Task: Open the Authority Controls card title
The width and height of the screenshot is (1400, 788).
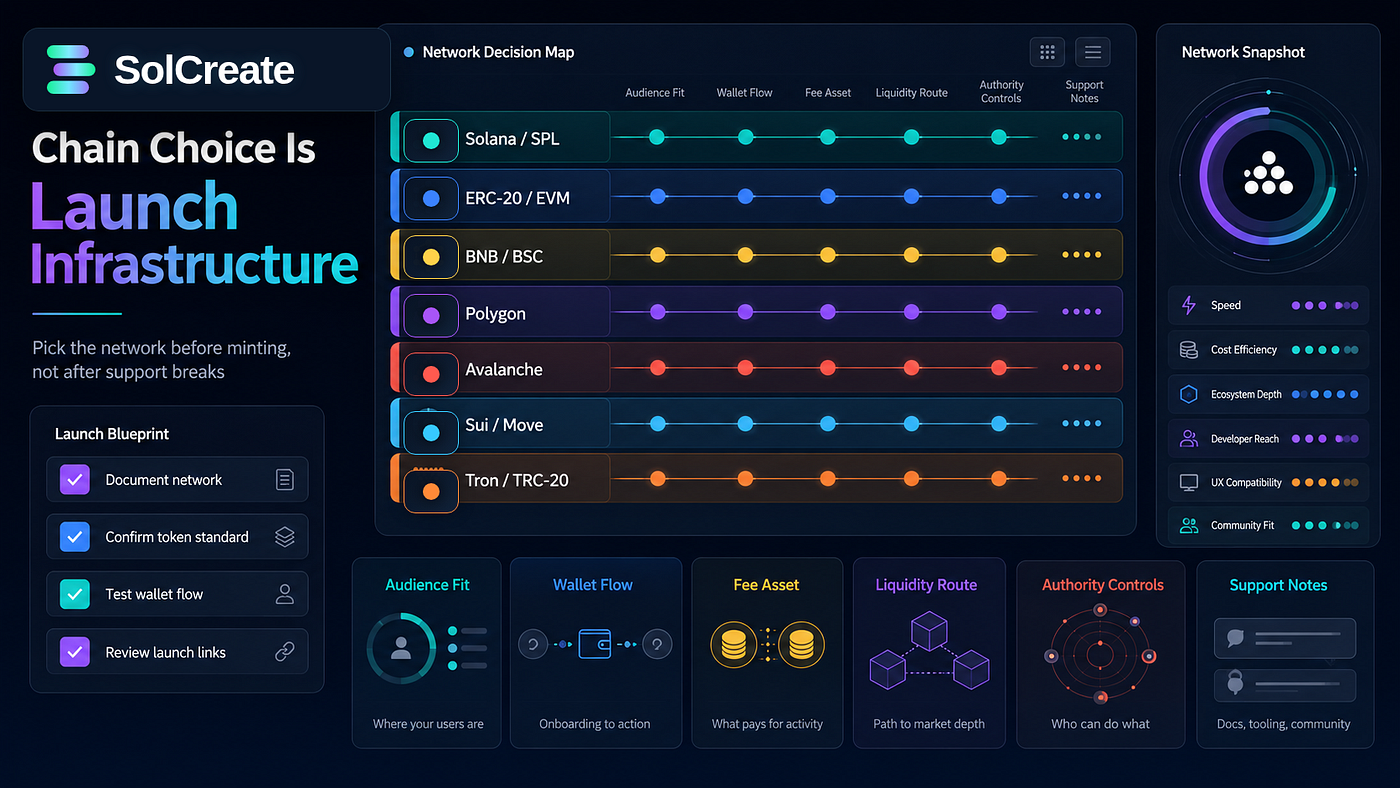Action: [1103, 585]
